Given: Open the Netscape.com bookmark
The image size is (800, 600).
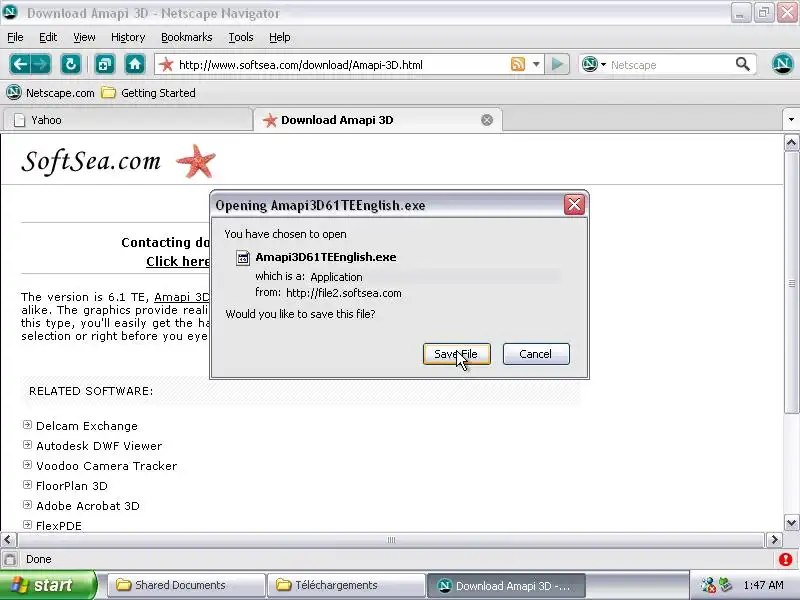Looking at the screenshot, I should [51, 93].
